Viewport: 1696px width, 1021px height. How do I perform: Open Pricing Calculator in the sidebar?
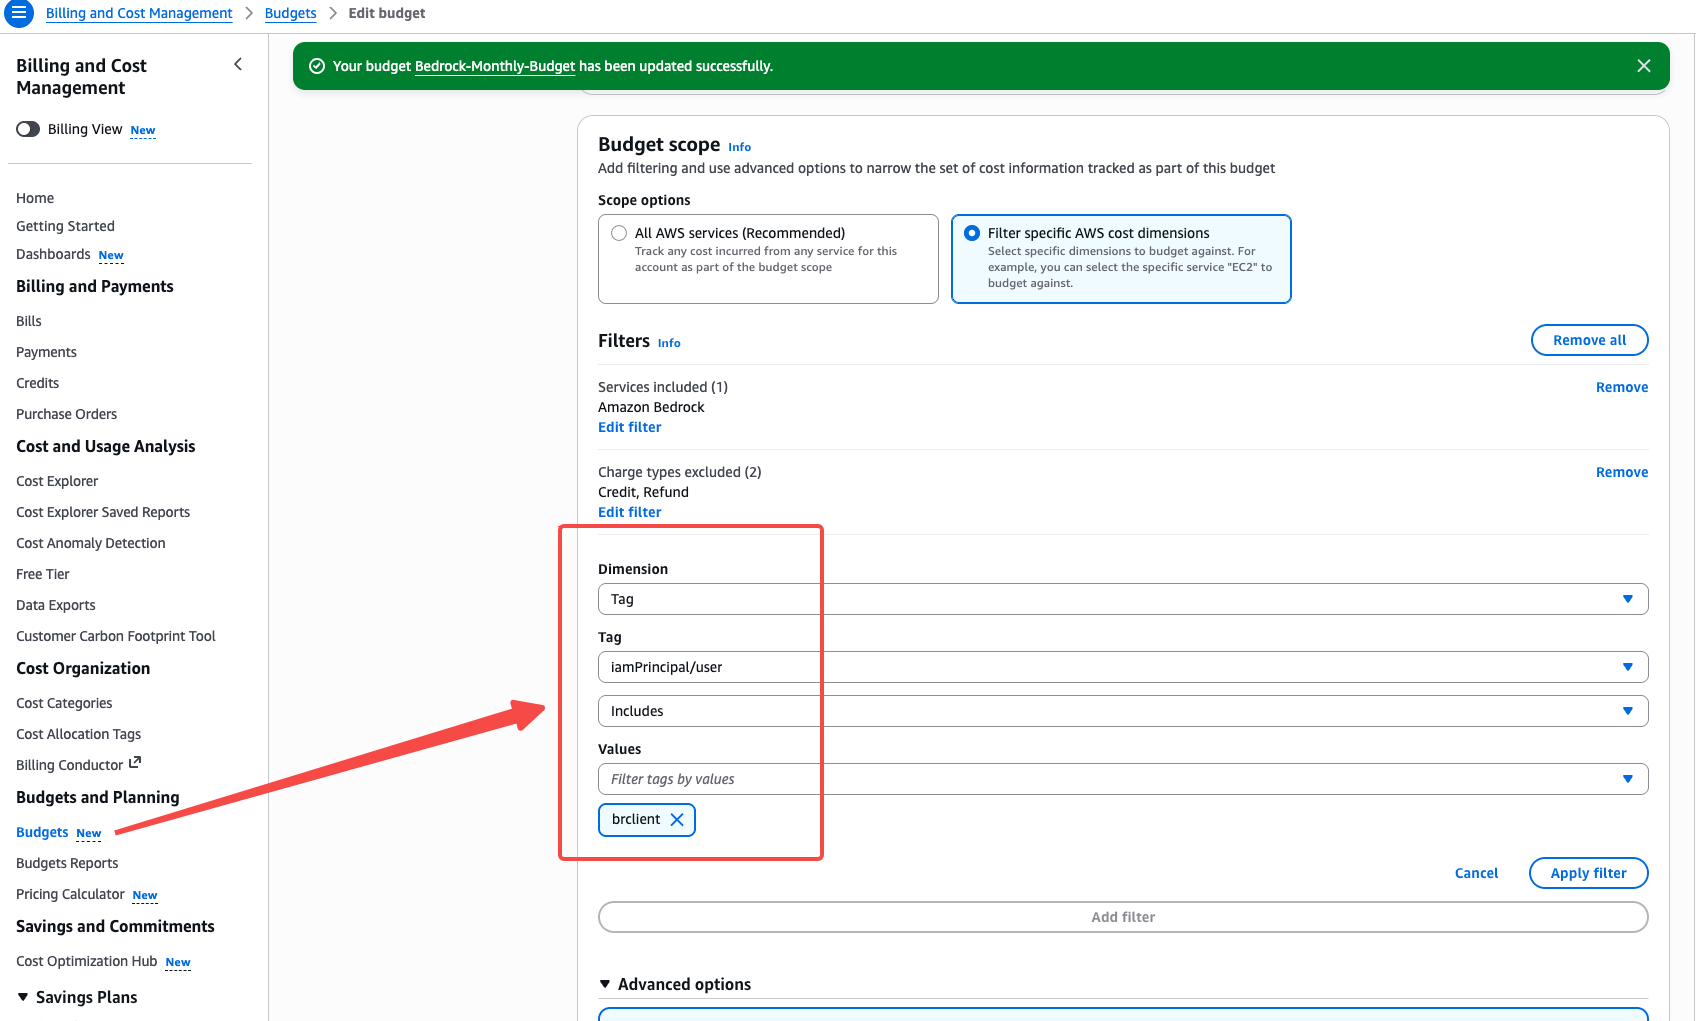tap(70, 894)
